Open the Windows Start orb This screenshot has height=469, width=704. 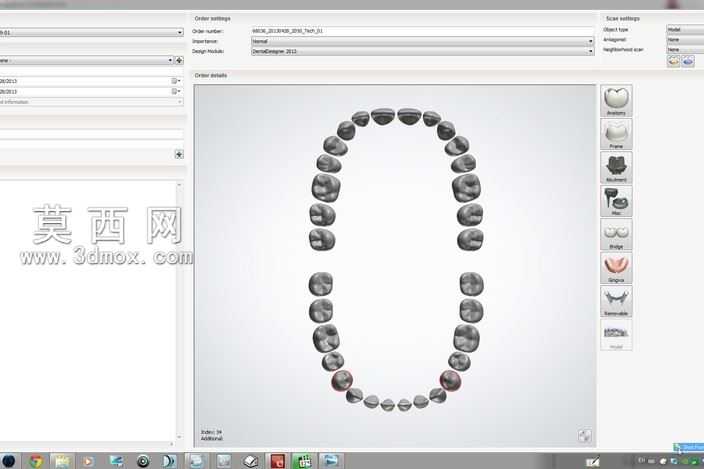click(9, 461)
